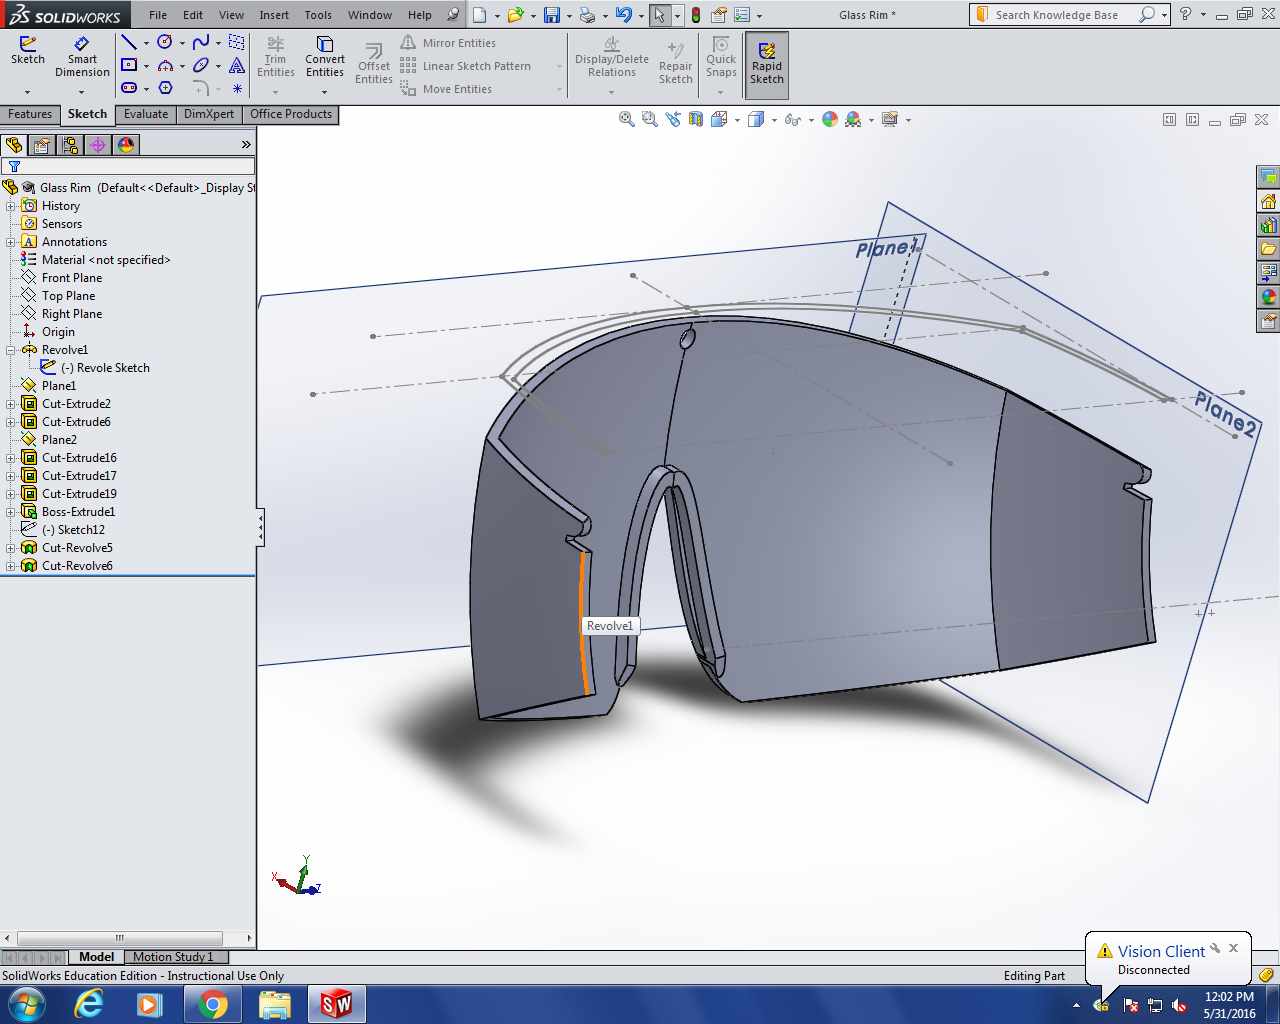Collapse the Revolve1 feature node
Viewport: 1280px width, 1024px height.
pyautogui.click(x=11, y=350)
